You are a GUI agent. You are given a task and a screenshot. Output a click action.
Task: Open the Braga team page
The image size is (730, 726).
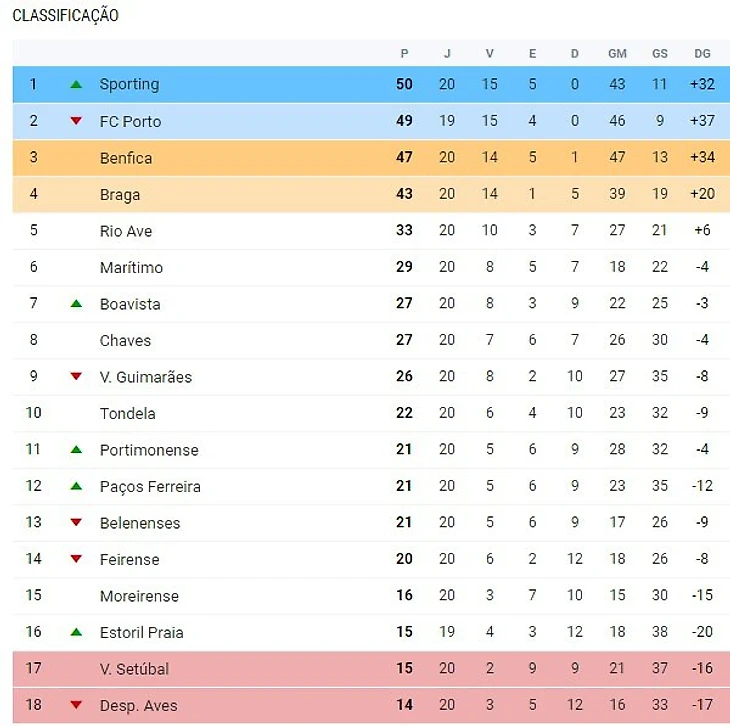(120, 195)
